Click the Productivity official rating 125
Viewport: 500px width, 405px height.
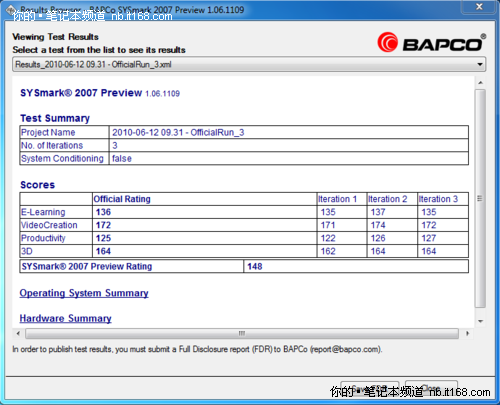tap(103, 238)
